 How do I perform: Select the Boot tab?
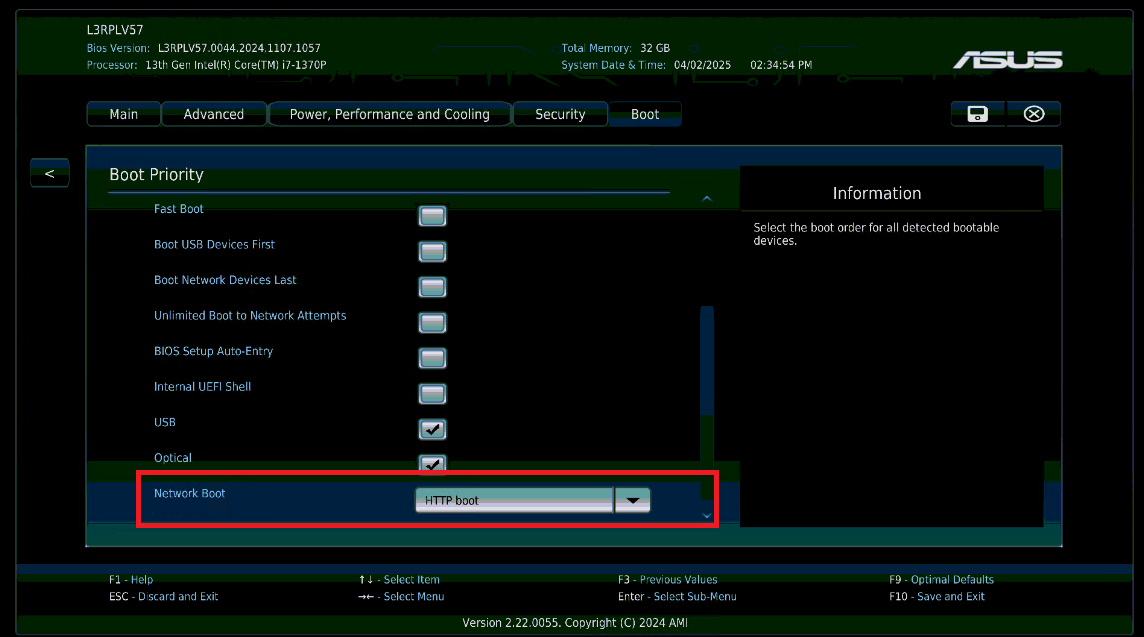pyautogui.click(x=644, y=113)
